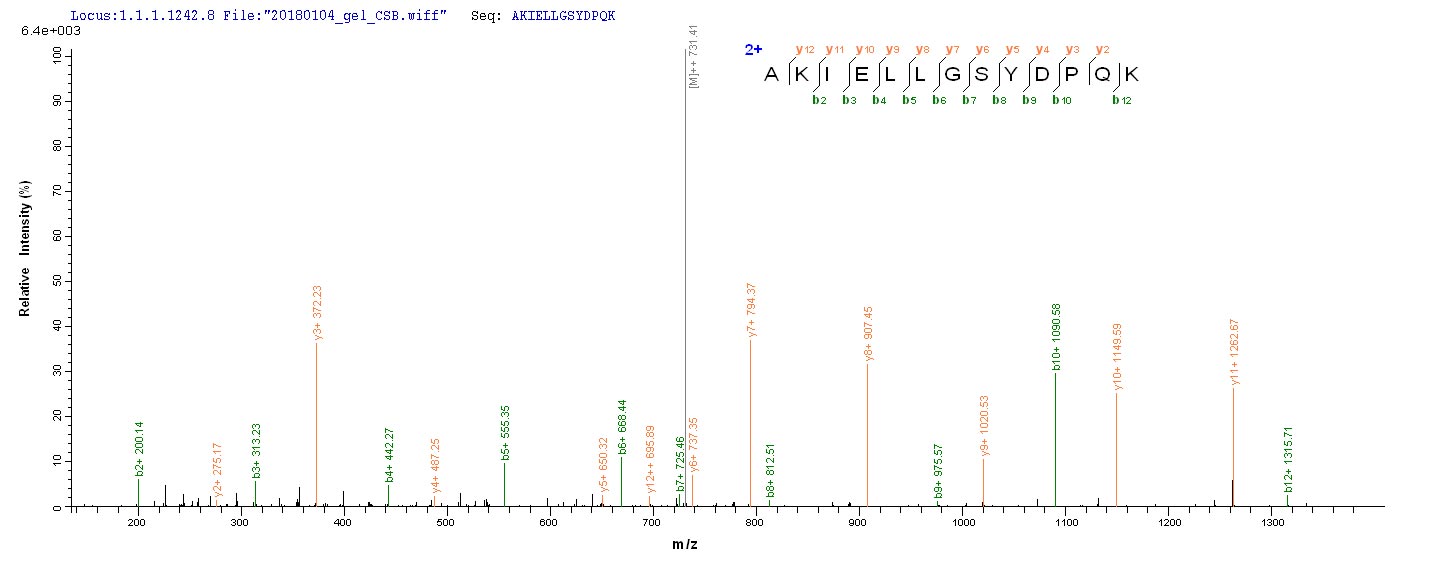Click the y7+ 794.37 peak label
This screenshot has width=1436, height=566.
tap(752, 309)
